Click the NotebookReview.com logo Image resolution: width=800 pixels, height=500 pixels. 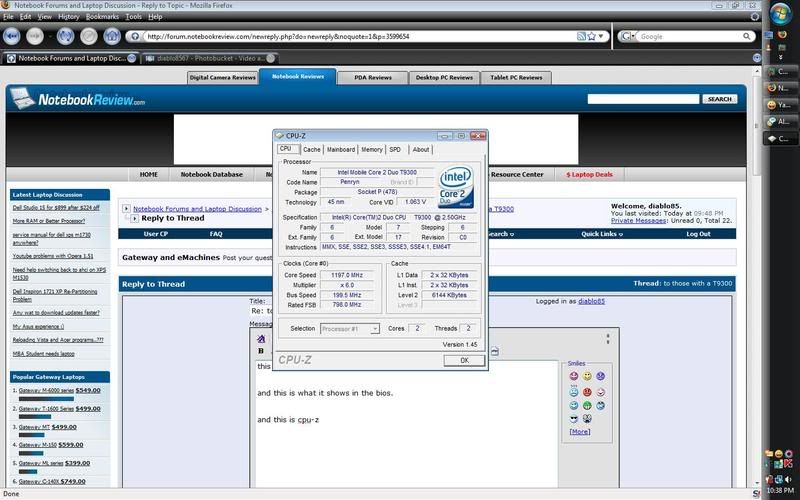[78, 98]
